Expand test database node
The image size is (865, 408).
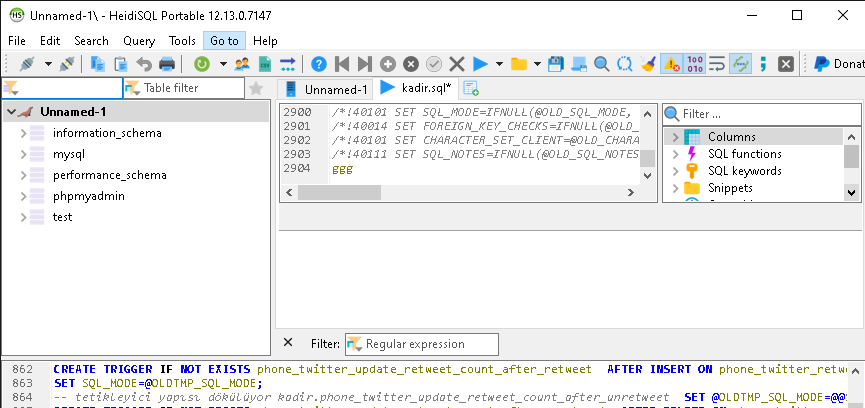click(23, 217)
